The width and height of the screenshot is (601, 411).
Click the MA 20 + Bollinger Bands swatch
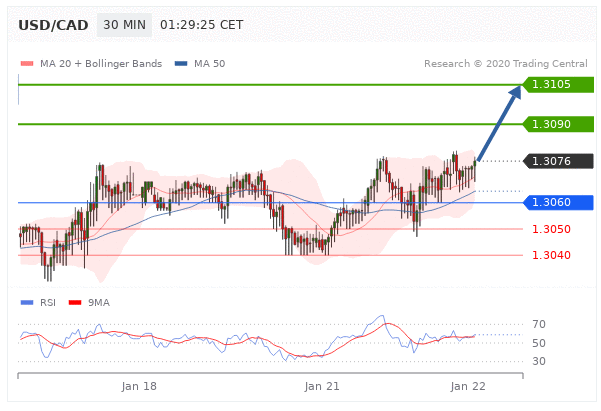[27, 64]
